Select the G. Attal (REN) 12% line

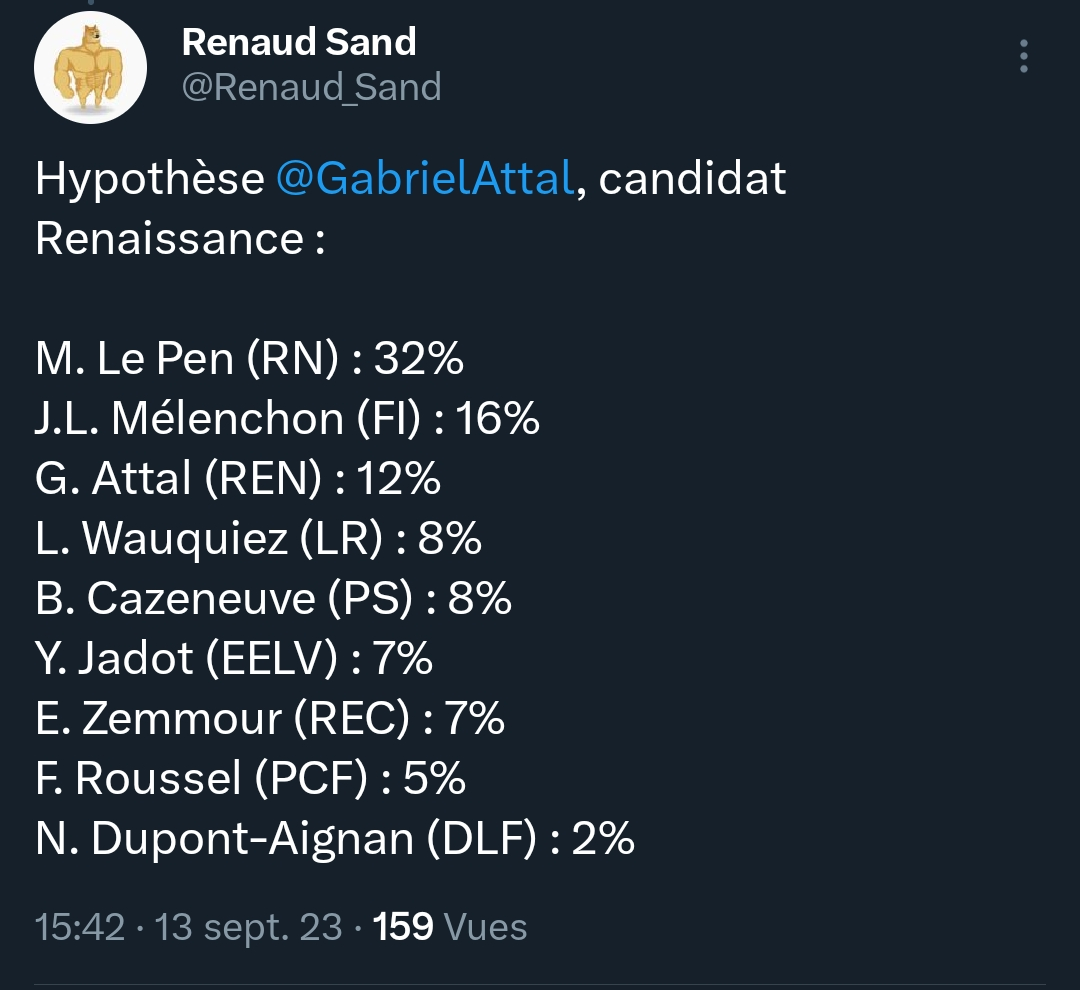click(x=238, y=478)
